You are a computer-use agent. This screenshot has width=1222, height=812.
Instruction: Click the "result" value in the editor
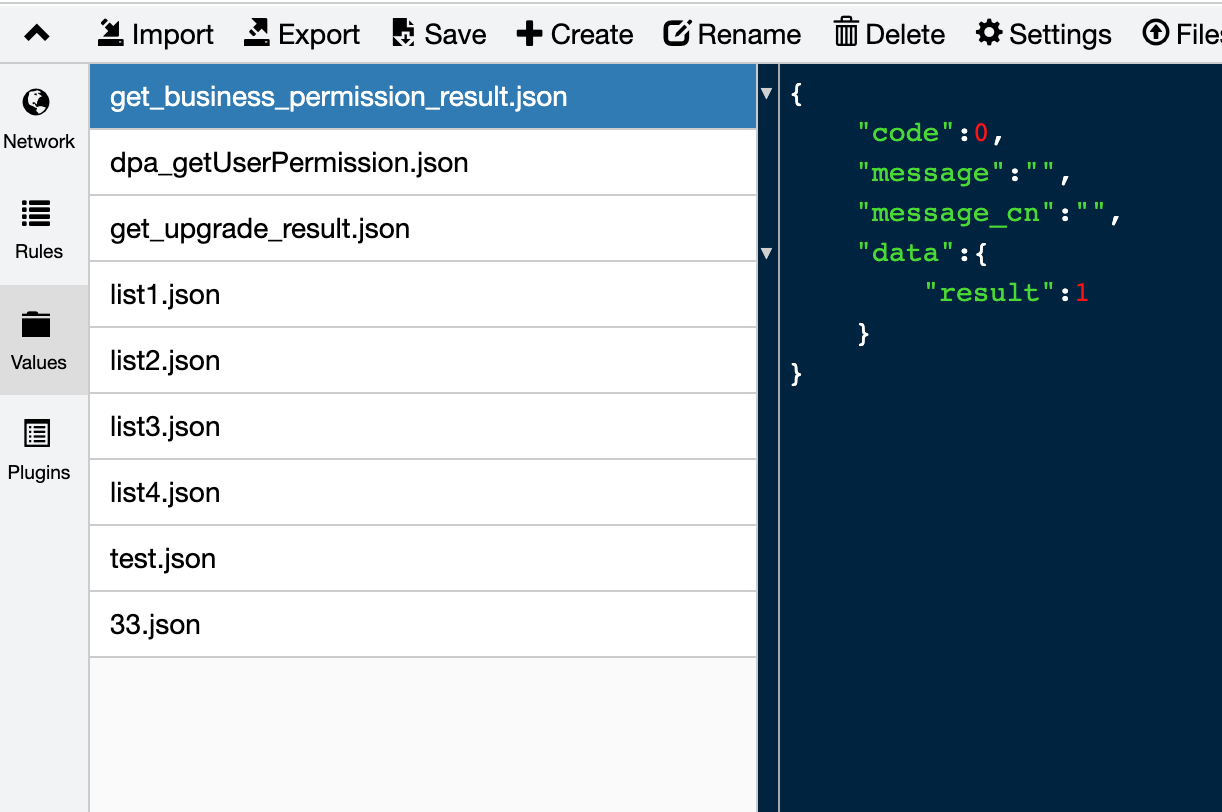tap(1081, 293)
